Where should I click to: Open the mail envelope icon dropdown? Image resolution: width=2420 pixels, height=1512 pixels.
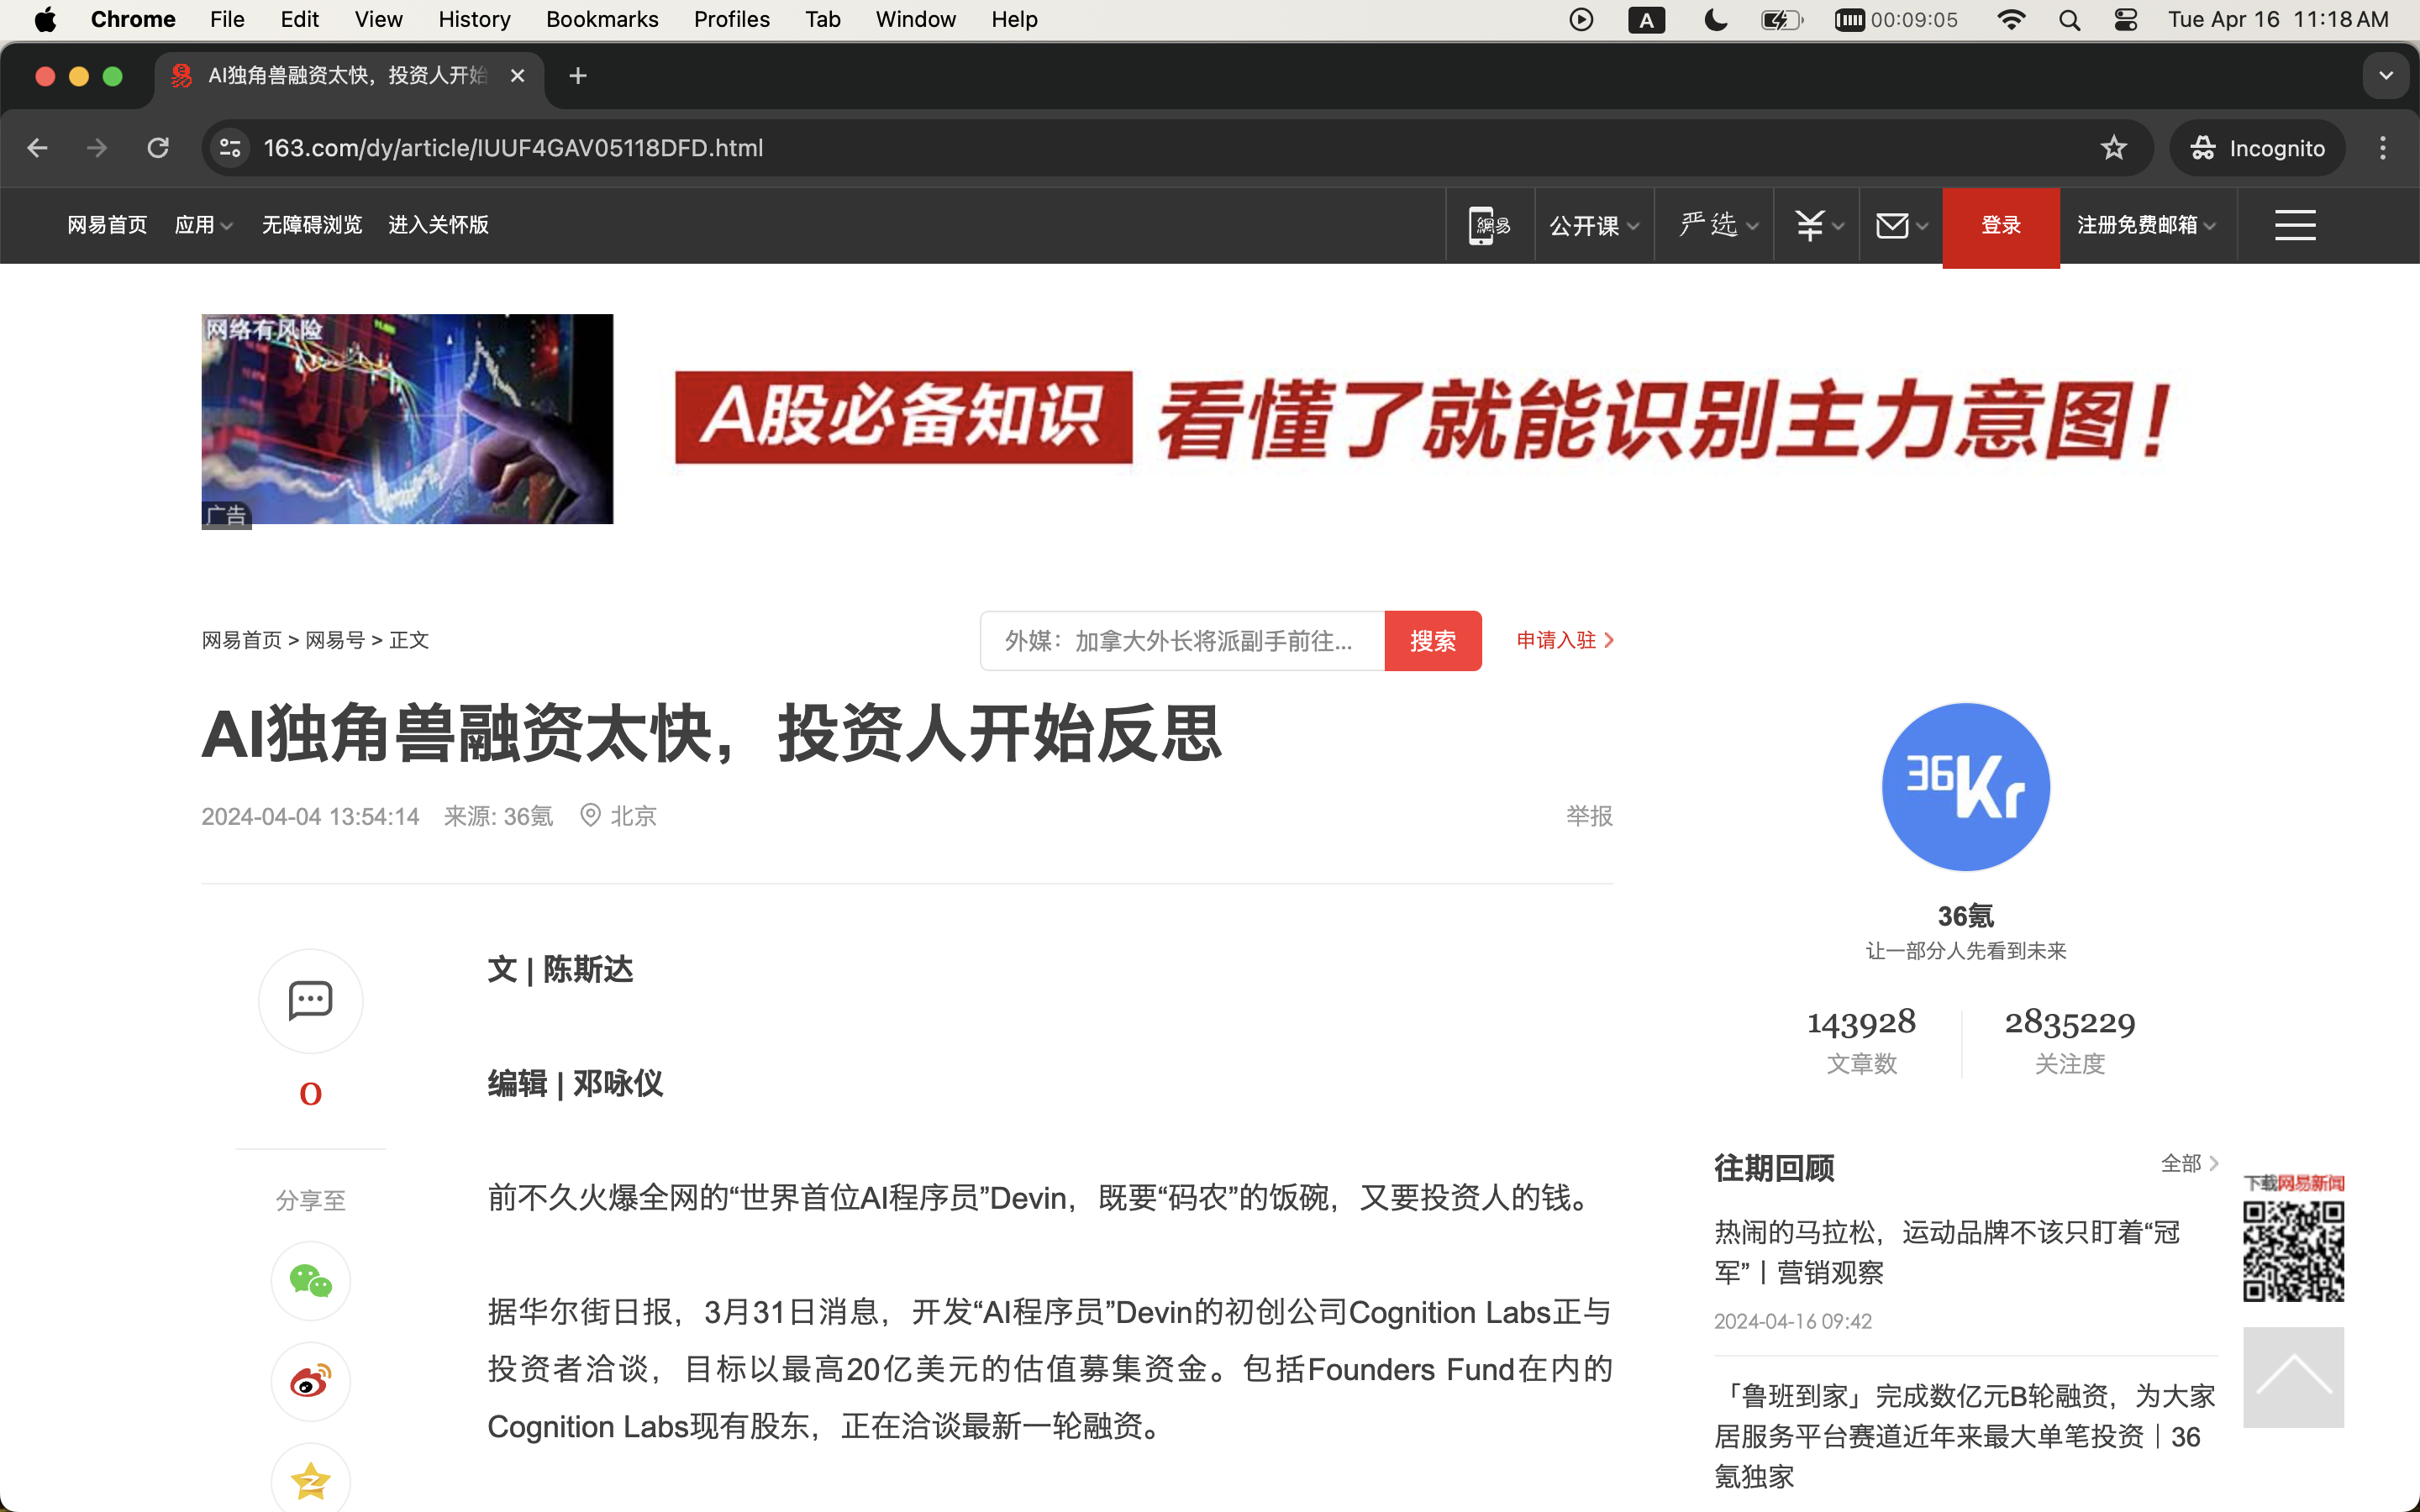[1901, 225]
